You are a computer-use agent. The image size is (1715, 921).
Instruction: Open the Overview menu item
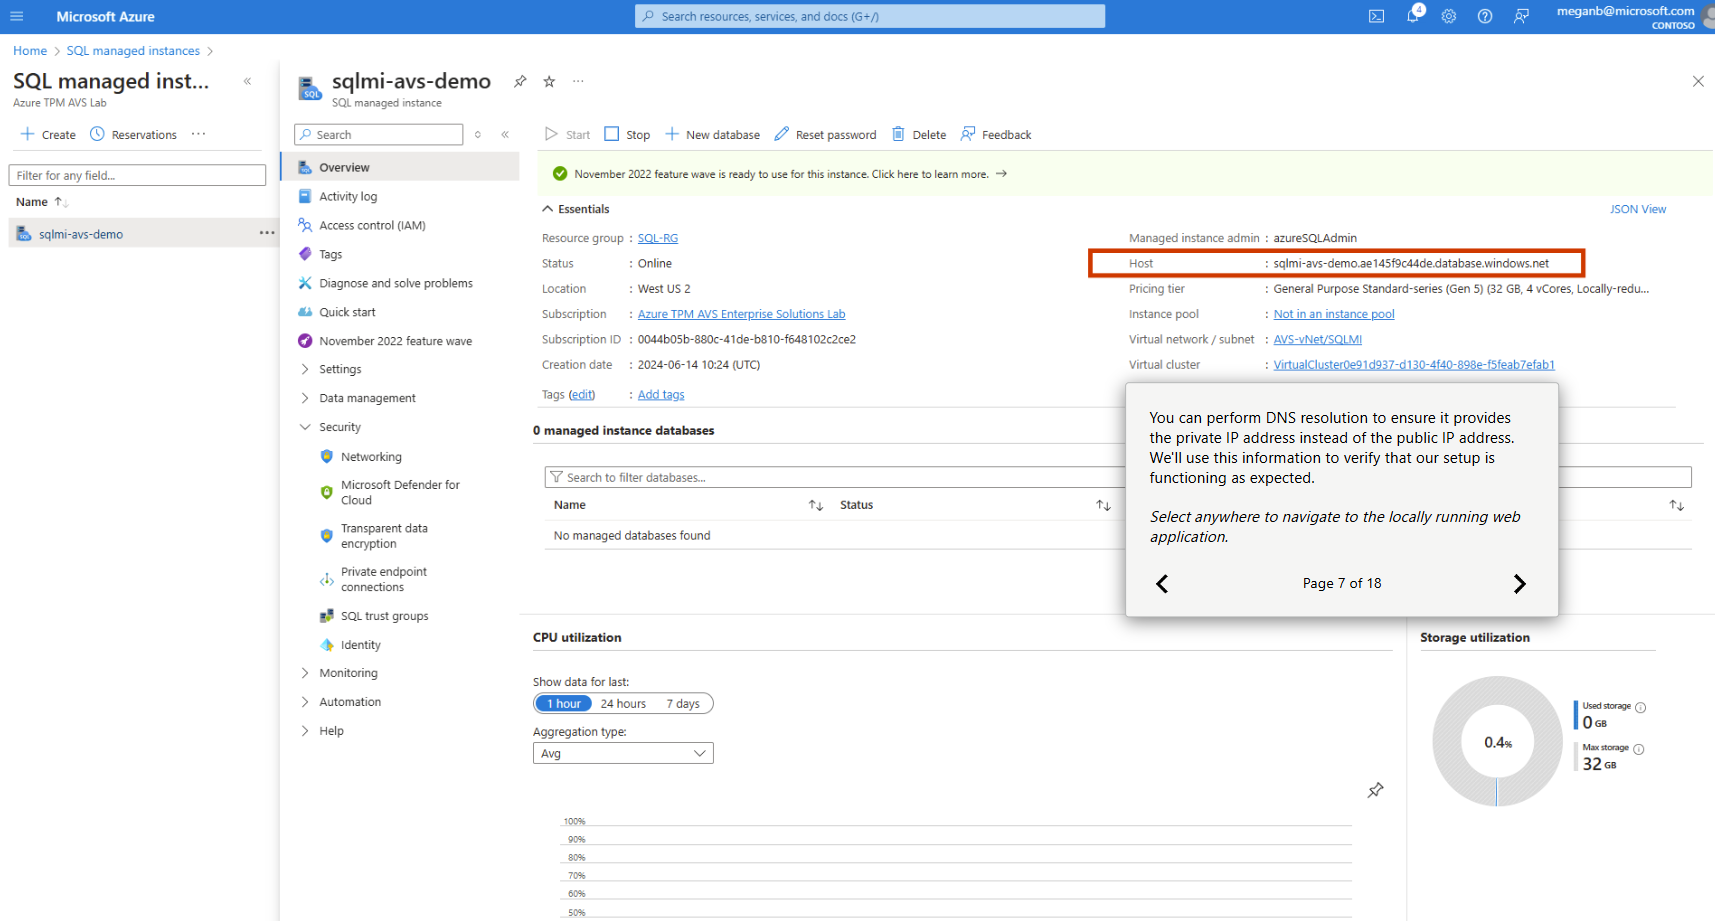point(400,167)
